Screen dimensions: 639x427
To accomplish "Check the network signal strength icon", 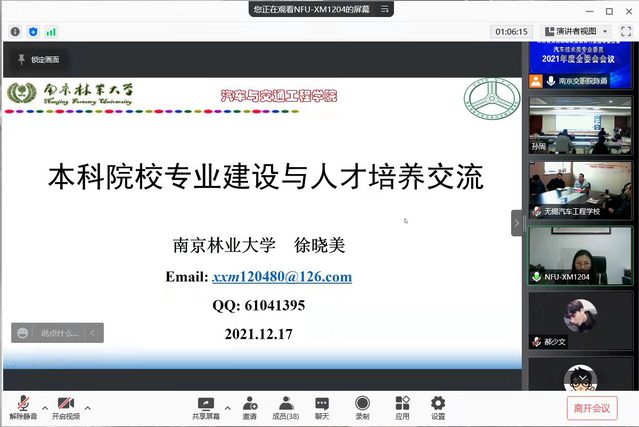I will point(51,31).
